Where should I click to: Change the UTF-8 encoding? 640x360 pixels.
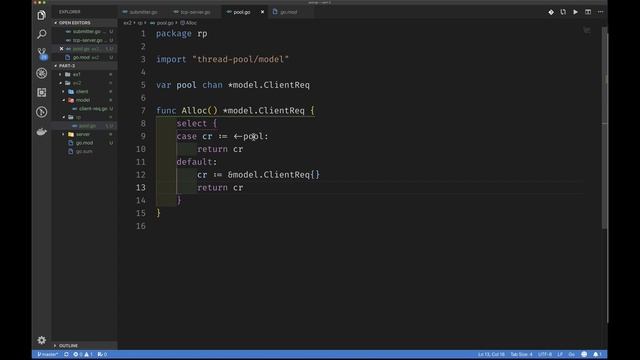pyautogui.click(x=545, y=354)
